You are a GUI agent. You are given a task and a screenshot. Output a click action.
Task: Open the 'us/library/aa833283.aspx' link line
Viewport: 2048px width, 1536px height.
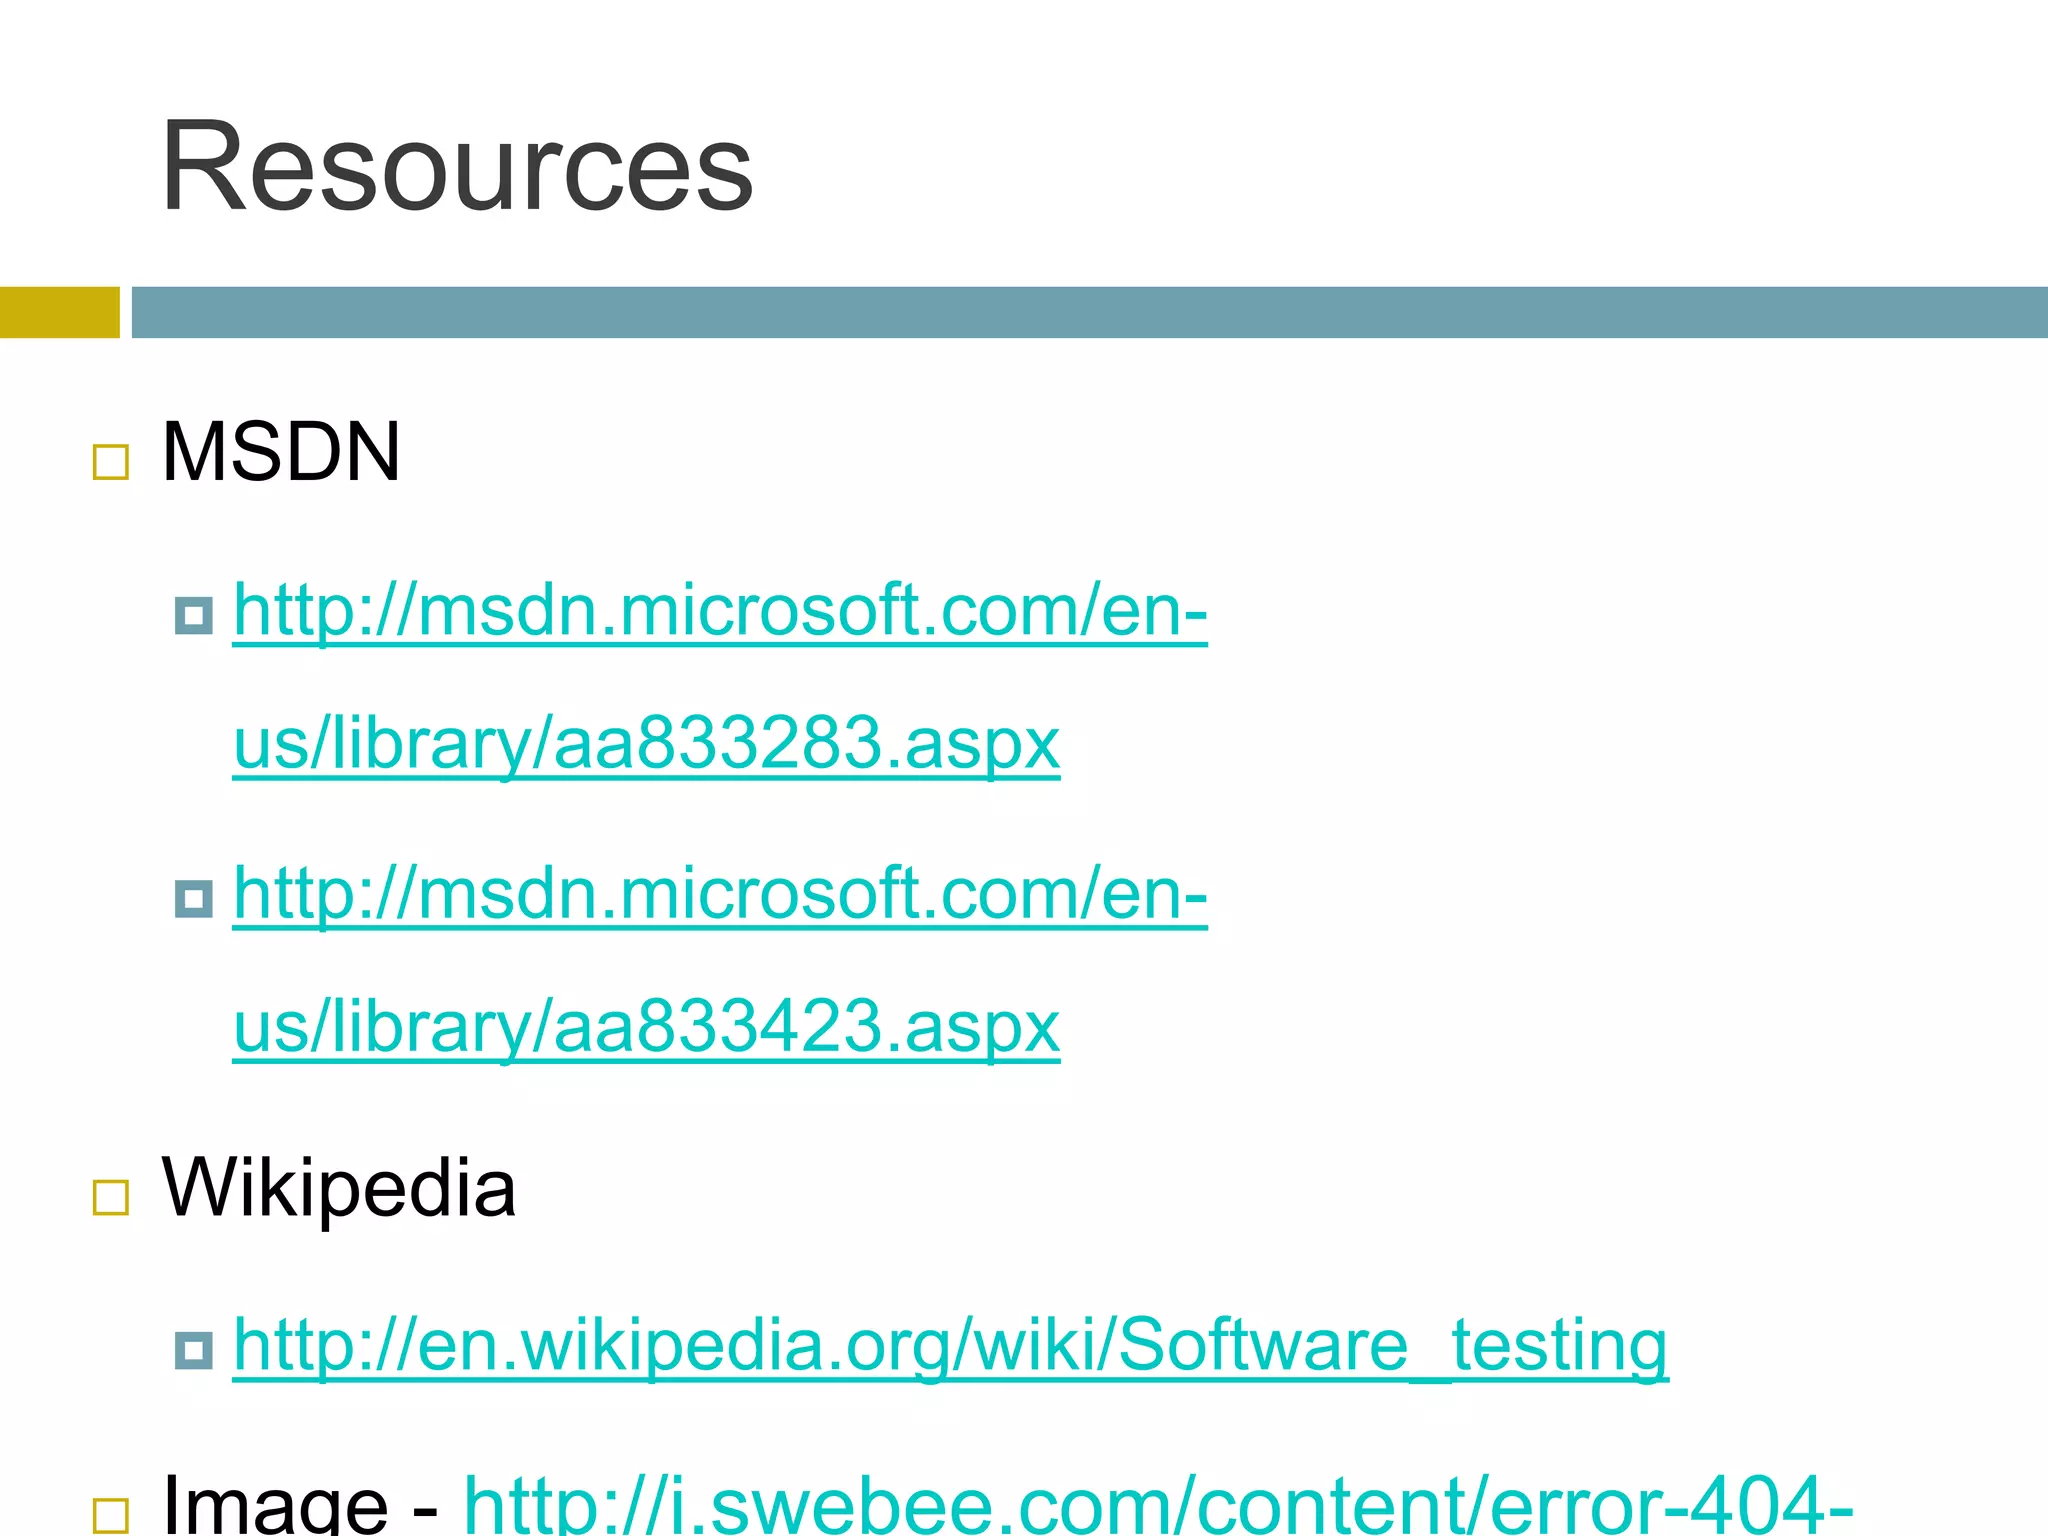[x=646, y=743]
